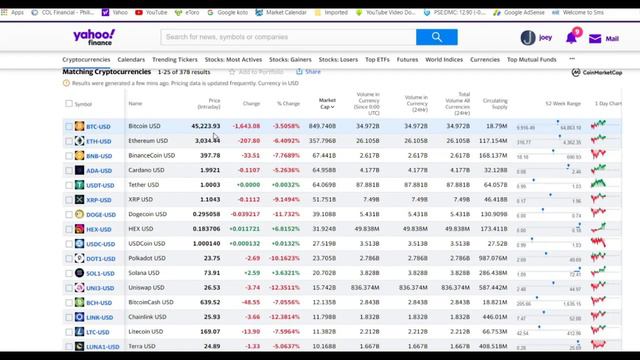Open the Top ETFs tab

377,60
